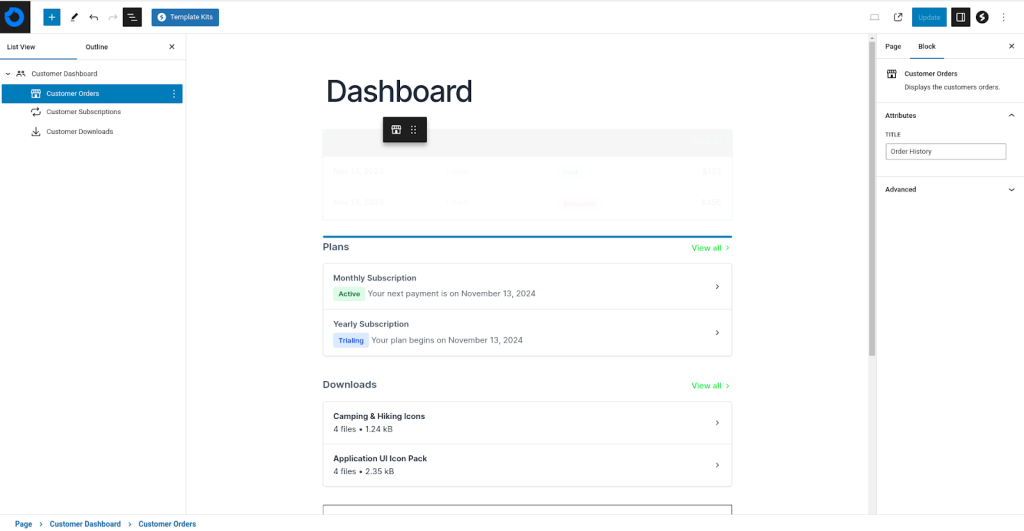1024x531 pixels.
Task: Select Customer Subscriptions in List View
Action: click(x=83, y=112)
